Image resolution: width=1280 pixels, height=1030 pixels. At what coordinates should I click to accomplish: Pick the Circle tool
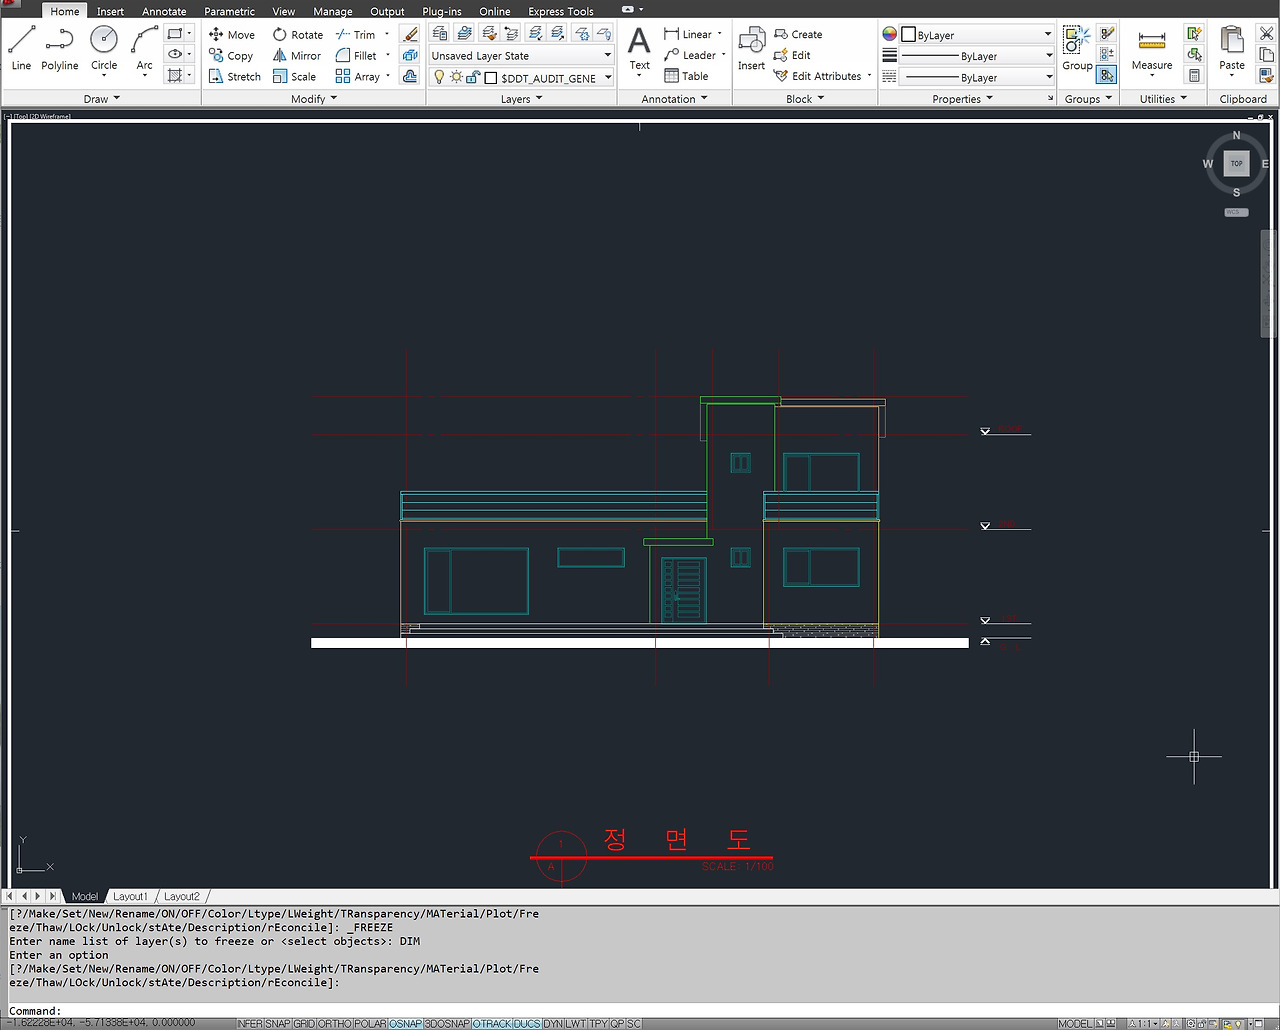coord(104,48)
